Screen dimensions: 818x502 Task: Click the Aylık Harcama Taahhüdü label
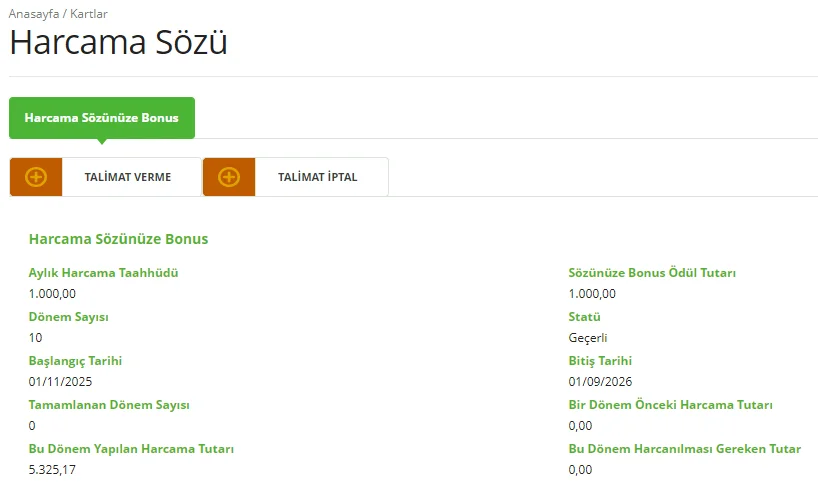coord(104,272)
